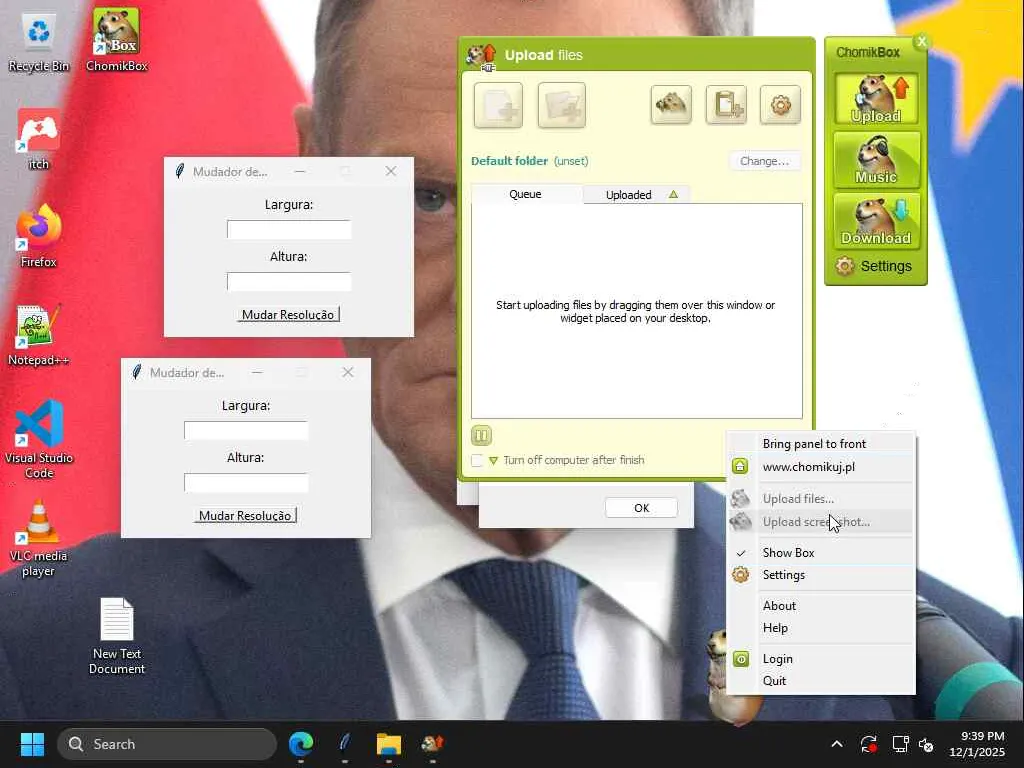
Task: Click the triangle arrow beside Uploaded tab
Action: 673,195
